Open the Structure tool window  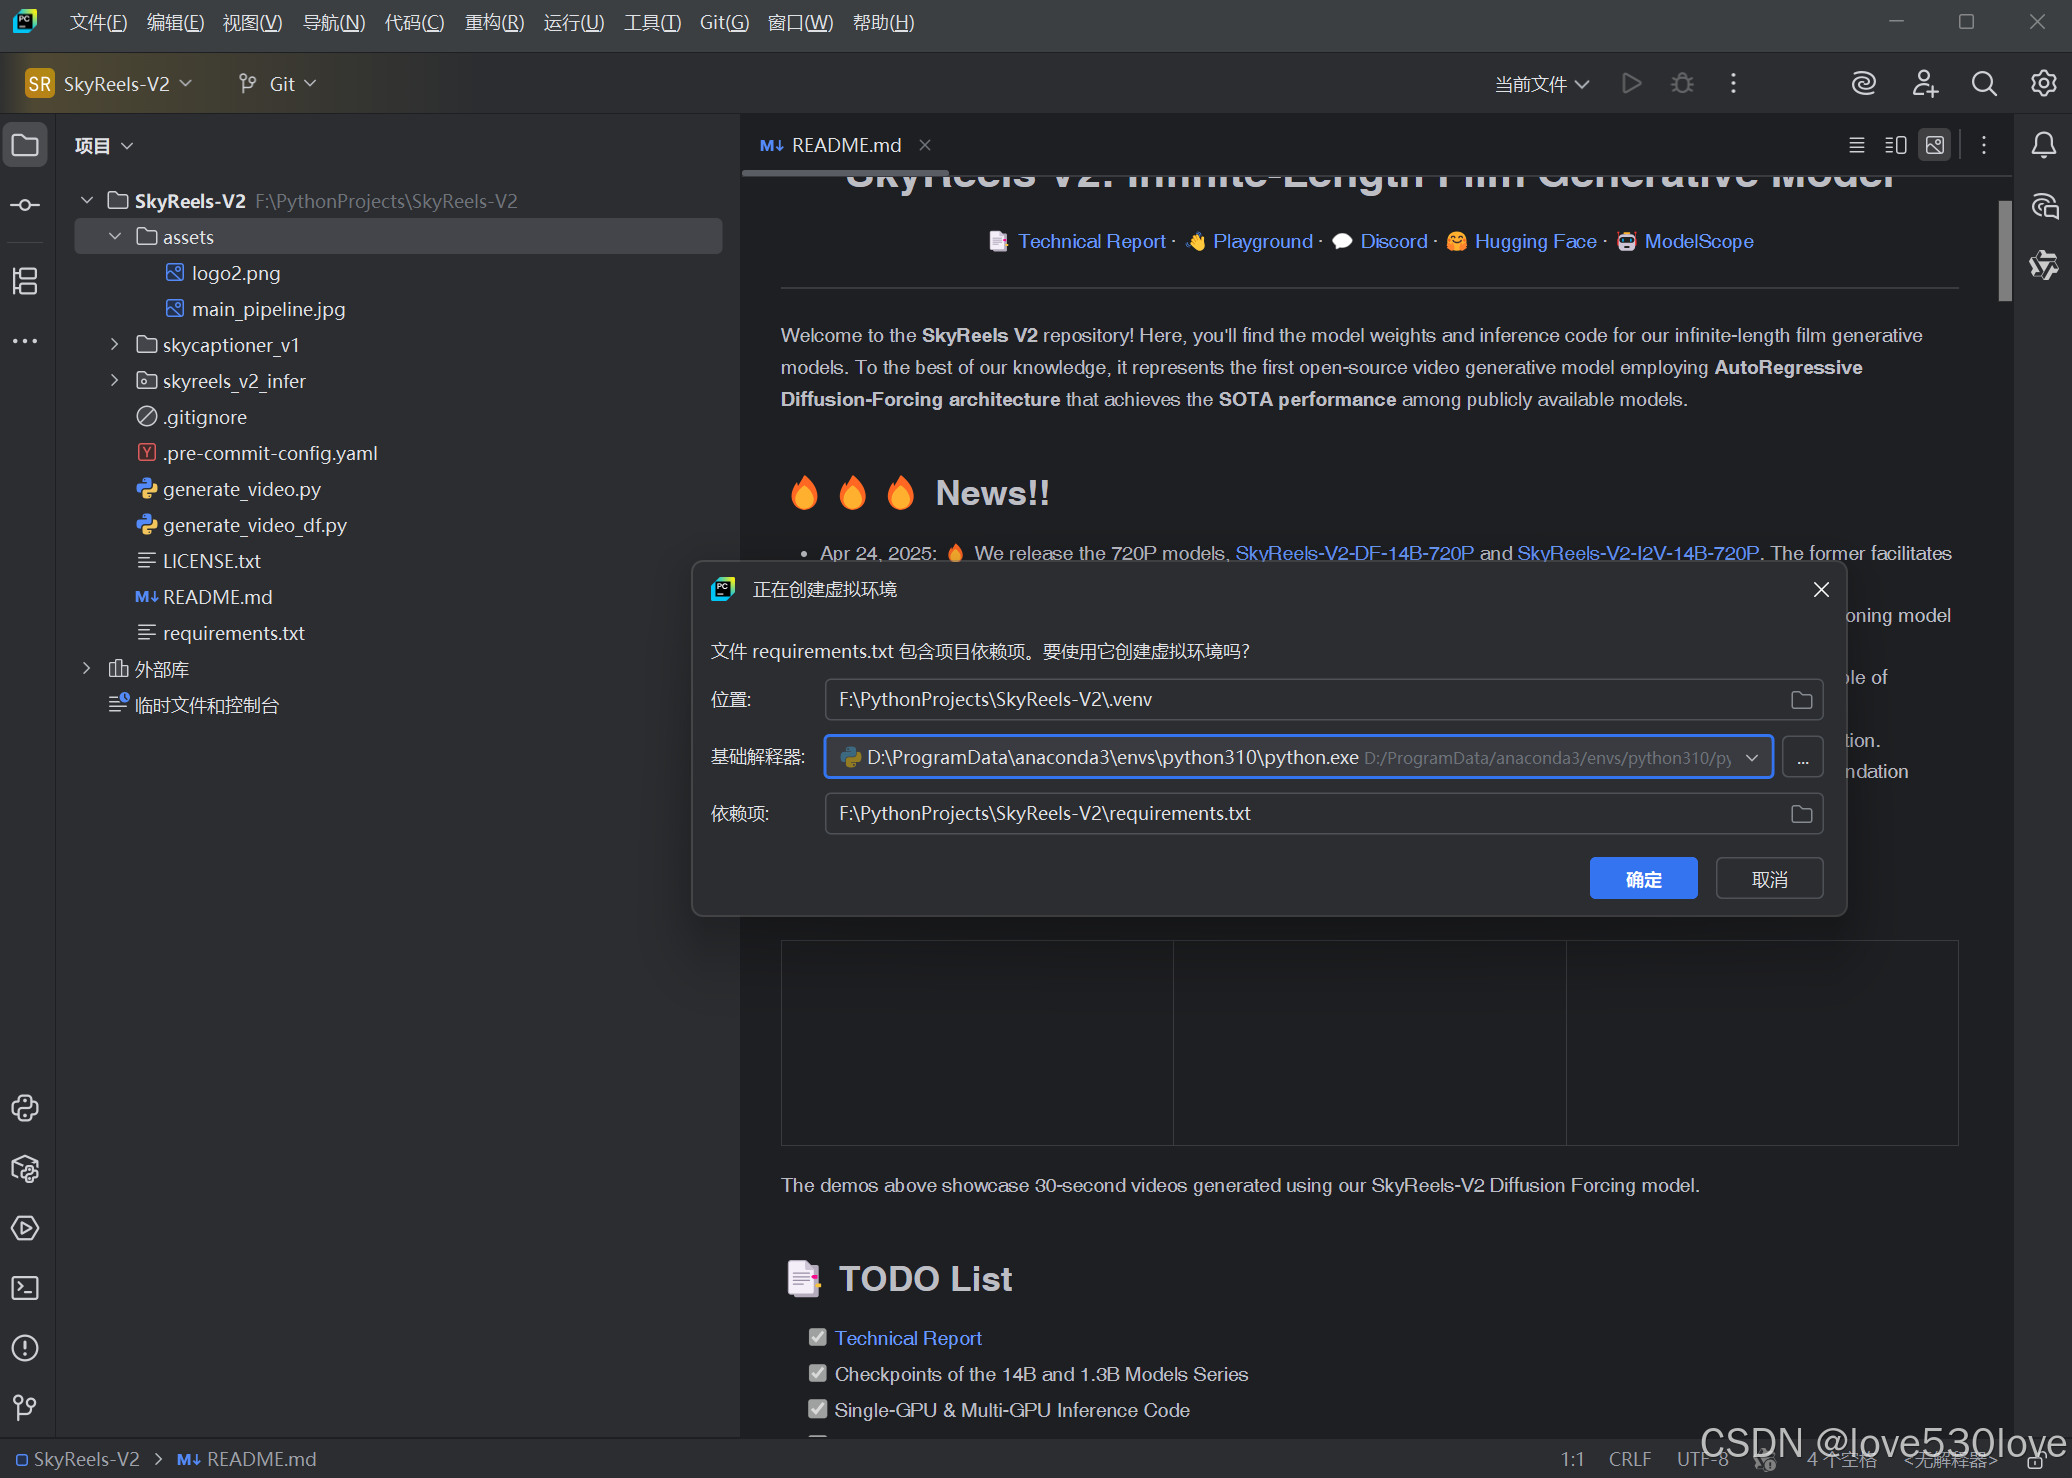point(25,281)
